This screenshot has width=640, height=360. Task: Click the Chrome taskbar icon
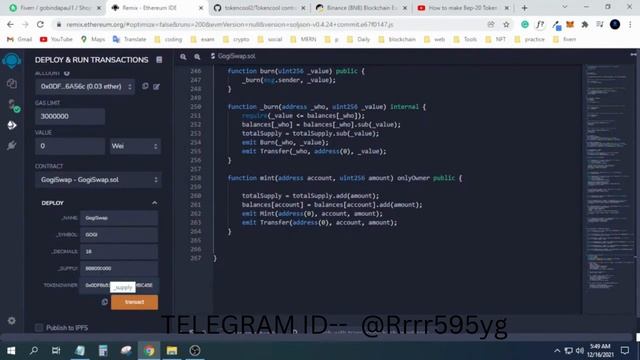(x=149, y=351)
